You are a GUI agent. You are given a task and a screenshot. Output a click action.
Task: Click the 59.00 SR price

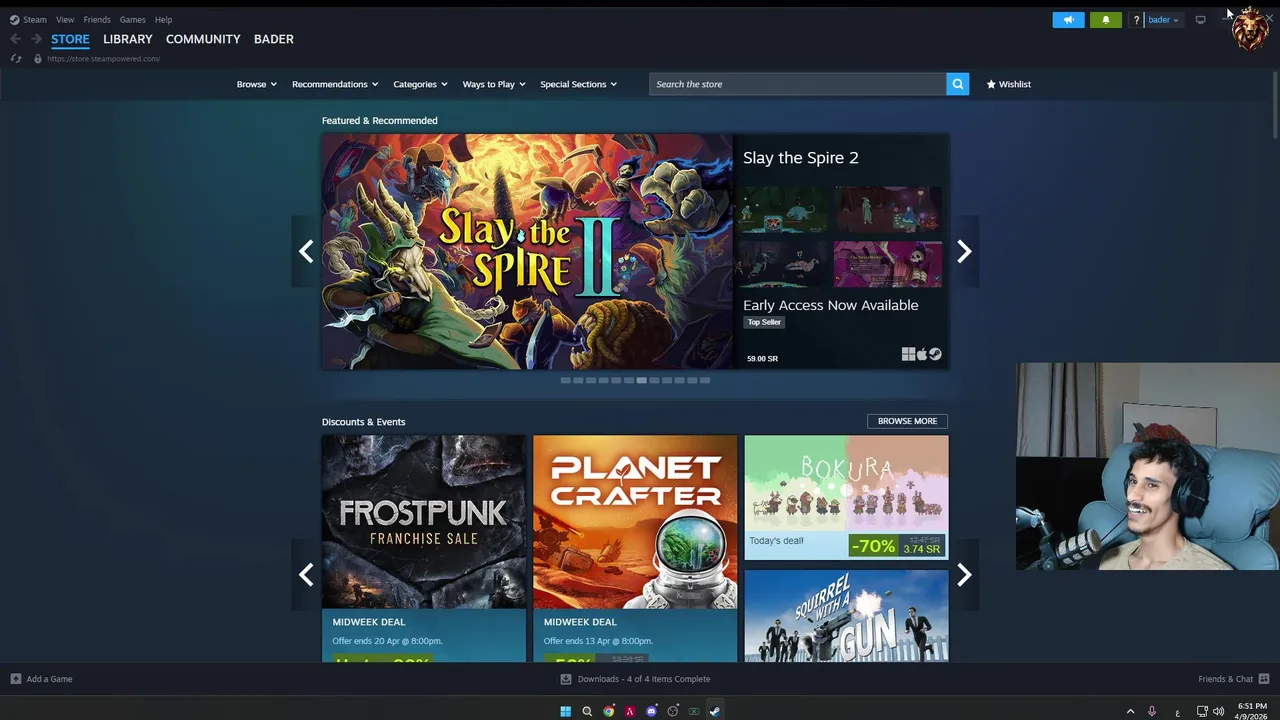tap(762, 358)
